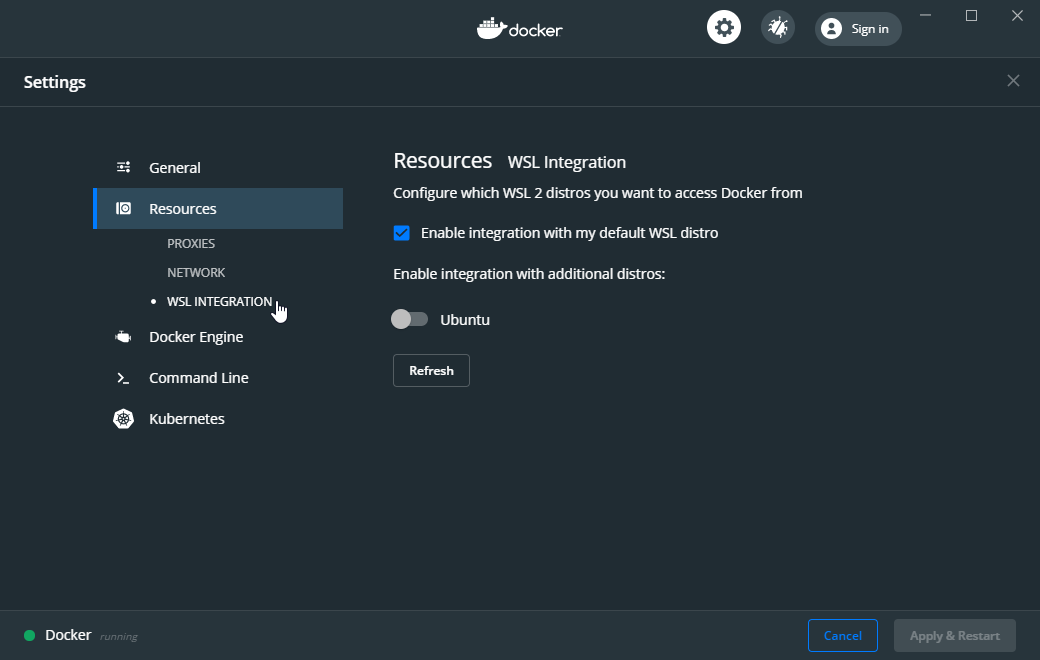Click the Docker whale logo
Screen dimensions: 1040x660
(519, 29)
